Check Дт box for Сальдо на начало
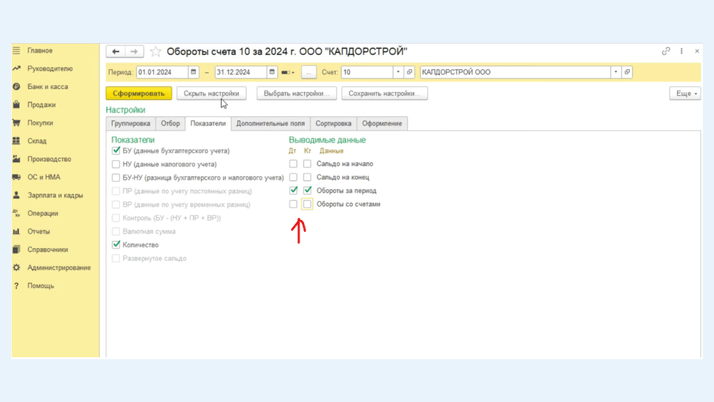 [x=293, y=164]
